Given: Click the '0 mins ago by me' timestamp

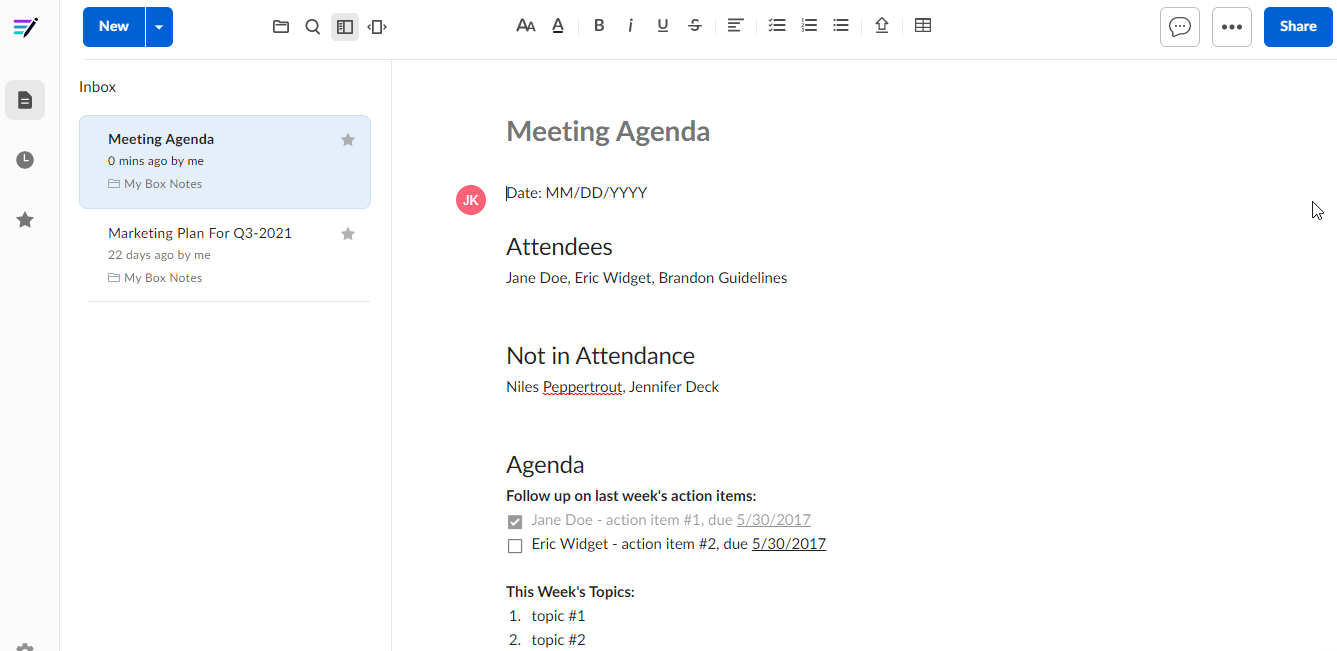Looking at the screenshot, I should 156,161.
